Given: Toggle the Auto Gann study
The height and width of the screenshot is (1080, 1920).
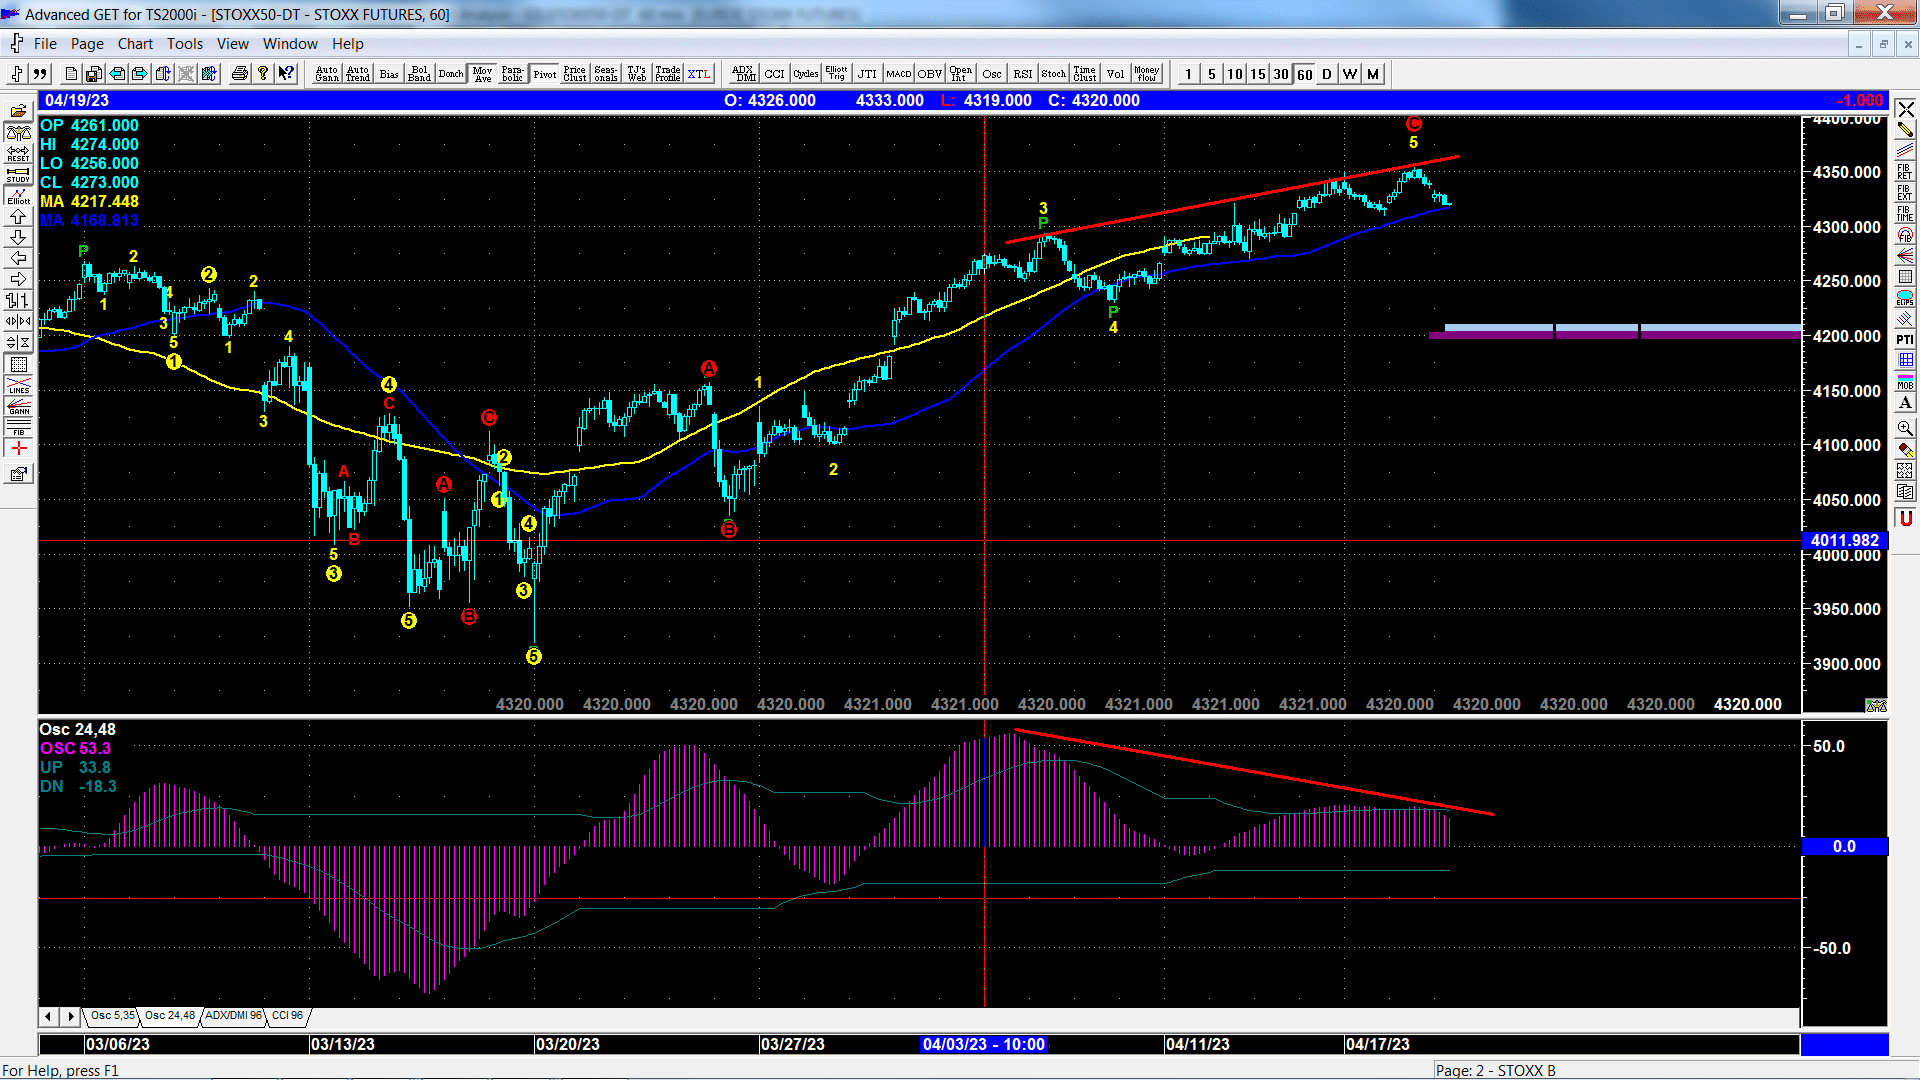Looking at the screenshot, I should 327,74.
